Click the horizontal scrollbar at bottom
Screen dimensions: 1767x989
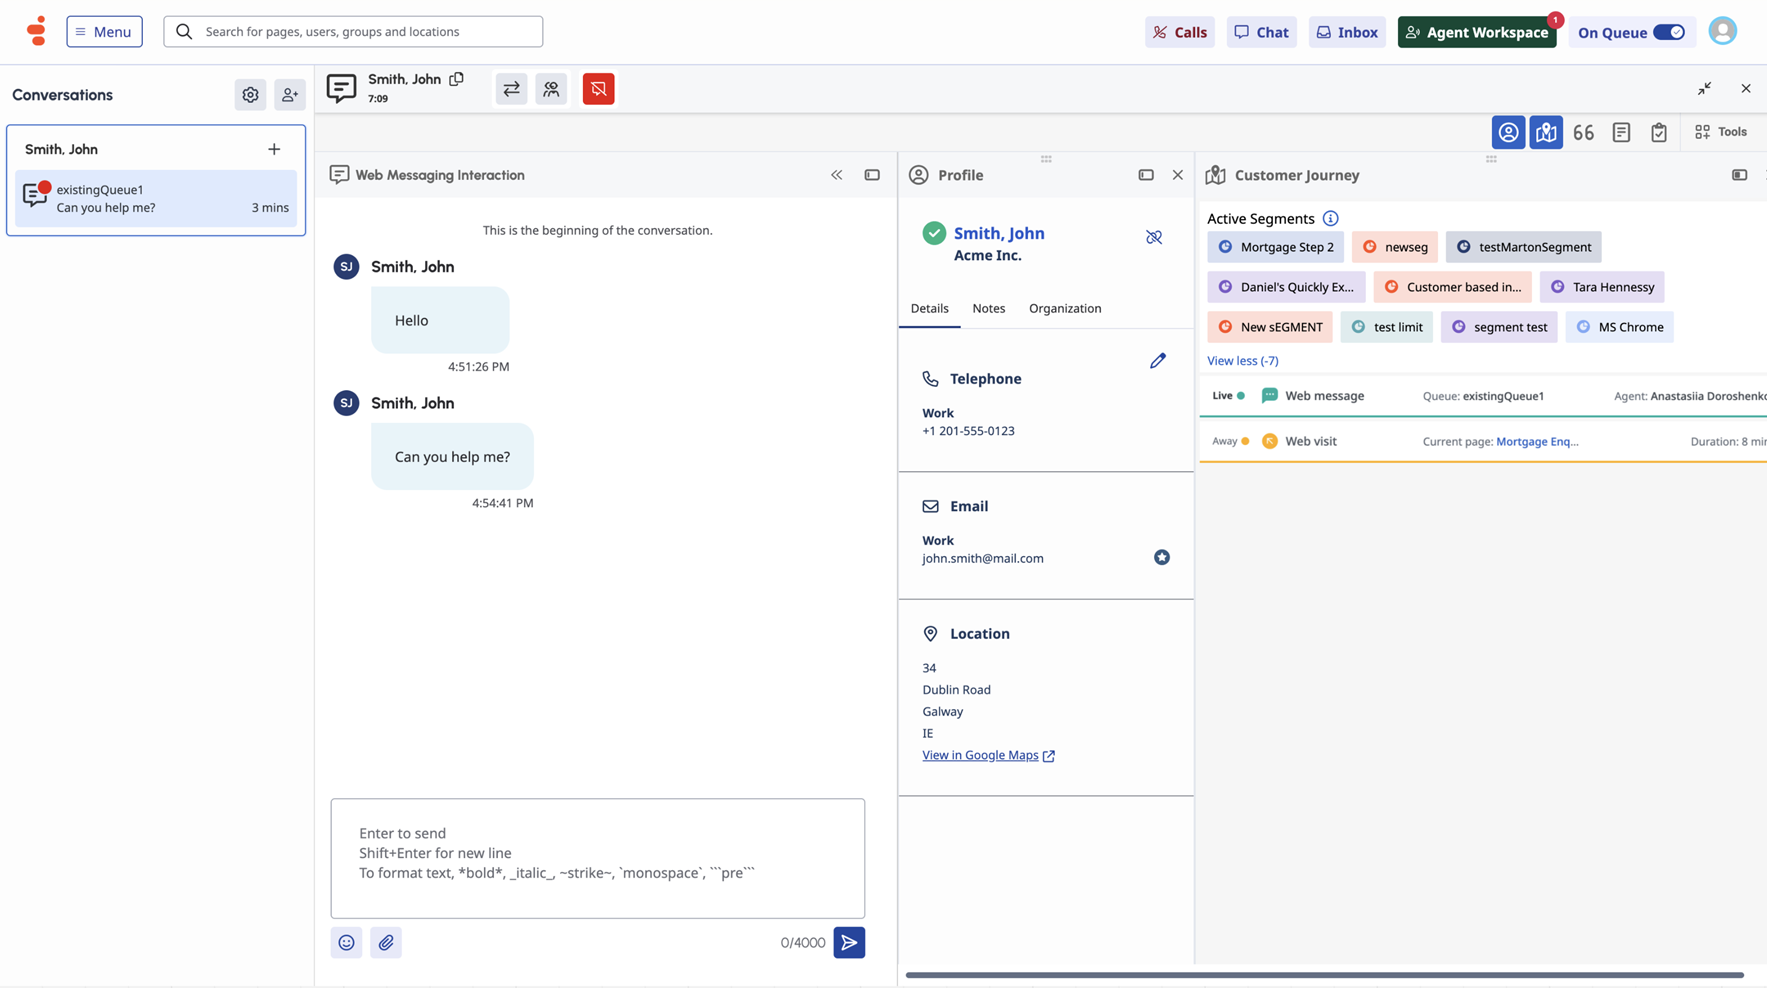click(1324, 975)
